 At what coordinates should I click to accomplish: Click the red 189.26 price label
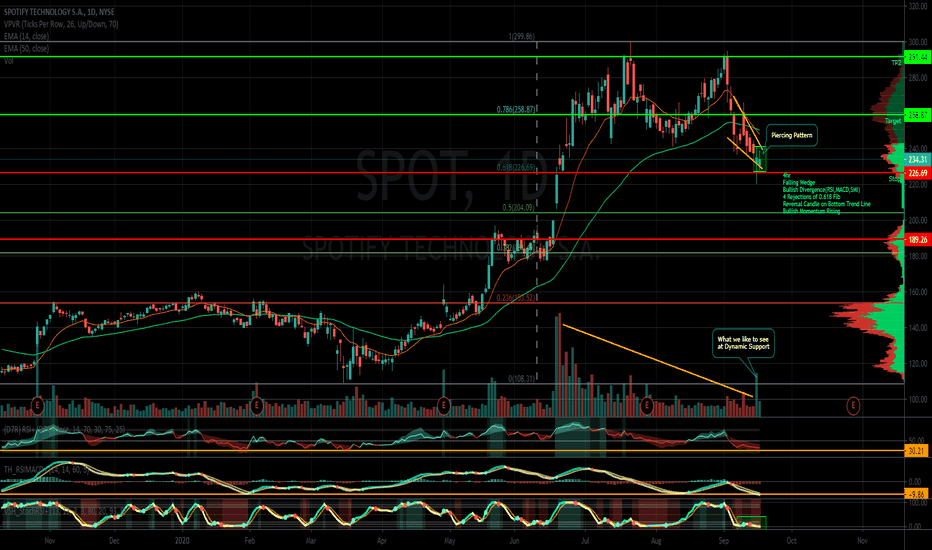917,240
